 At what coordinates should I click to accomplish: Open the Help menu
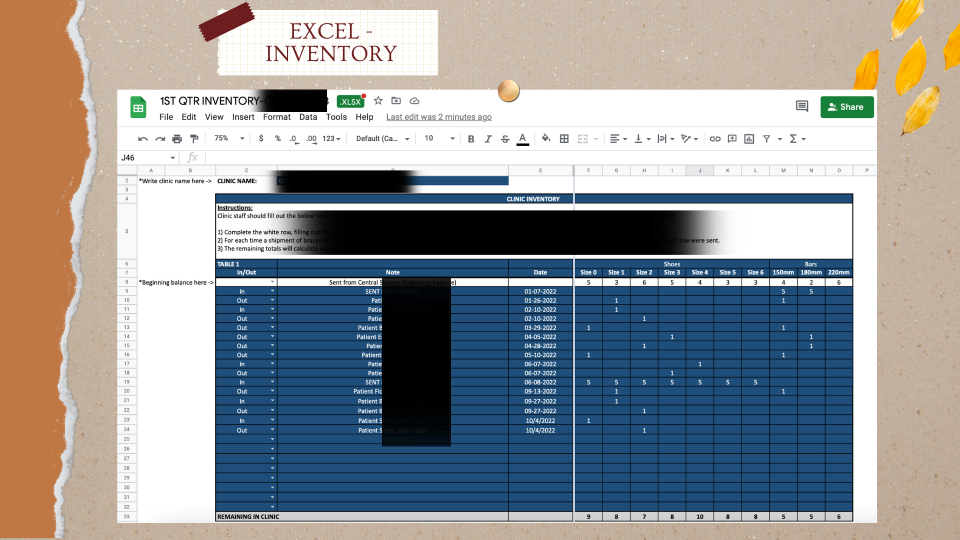(364, 117)
